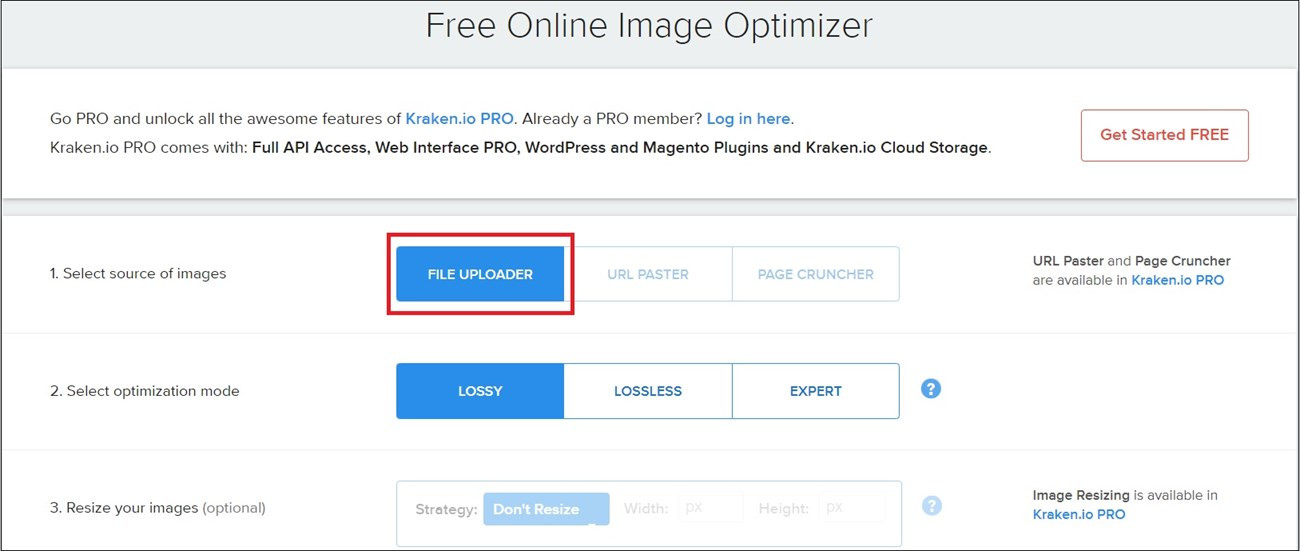Image resolution: width=1300 pixels, height=551 pixels.
Task: Click the Get Started FREE button
Action: coord(1165,135)
